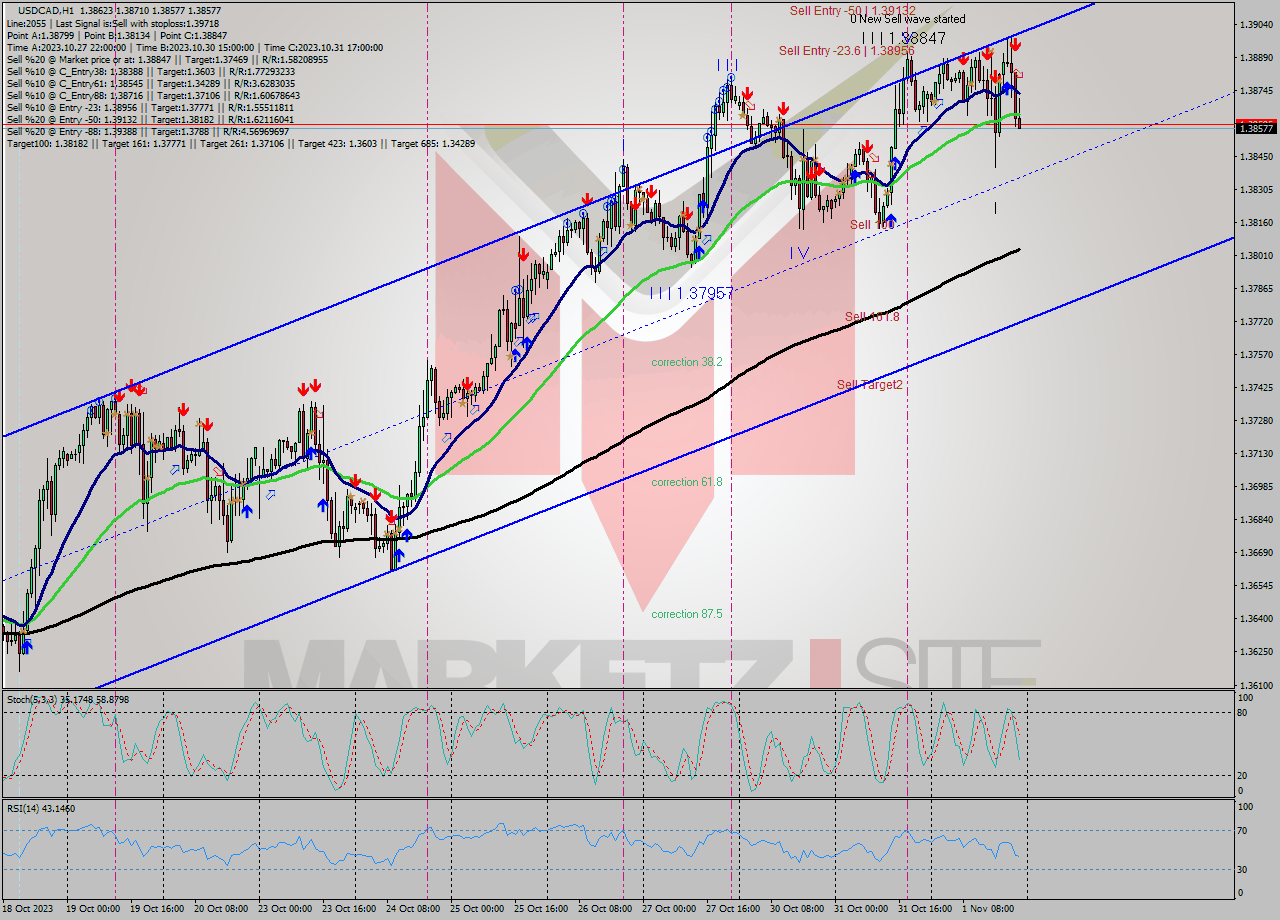Click the '25 Oct 16:00' time label
Screen dimensions: 1280x920
pos(541,909)
